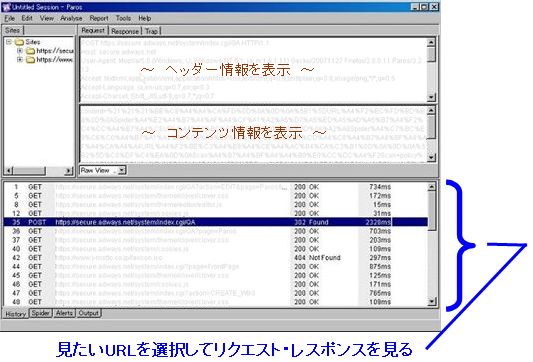Select history row 1 GET 734ms

(216, 187)
